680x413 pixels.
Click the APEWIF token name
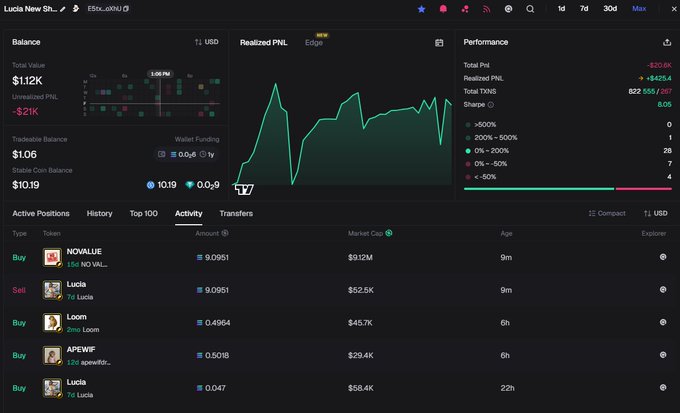81,349
